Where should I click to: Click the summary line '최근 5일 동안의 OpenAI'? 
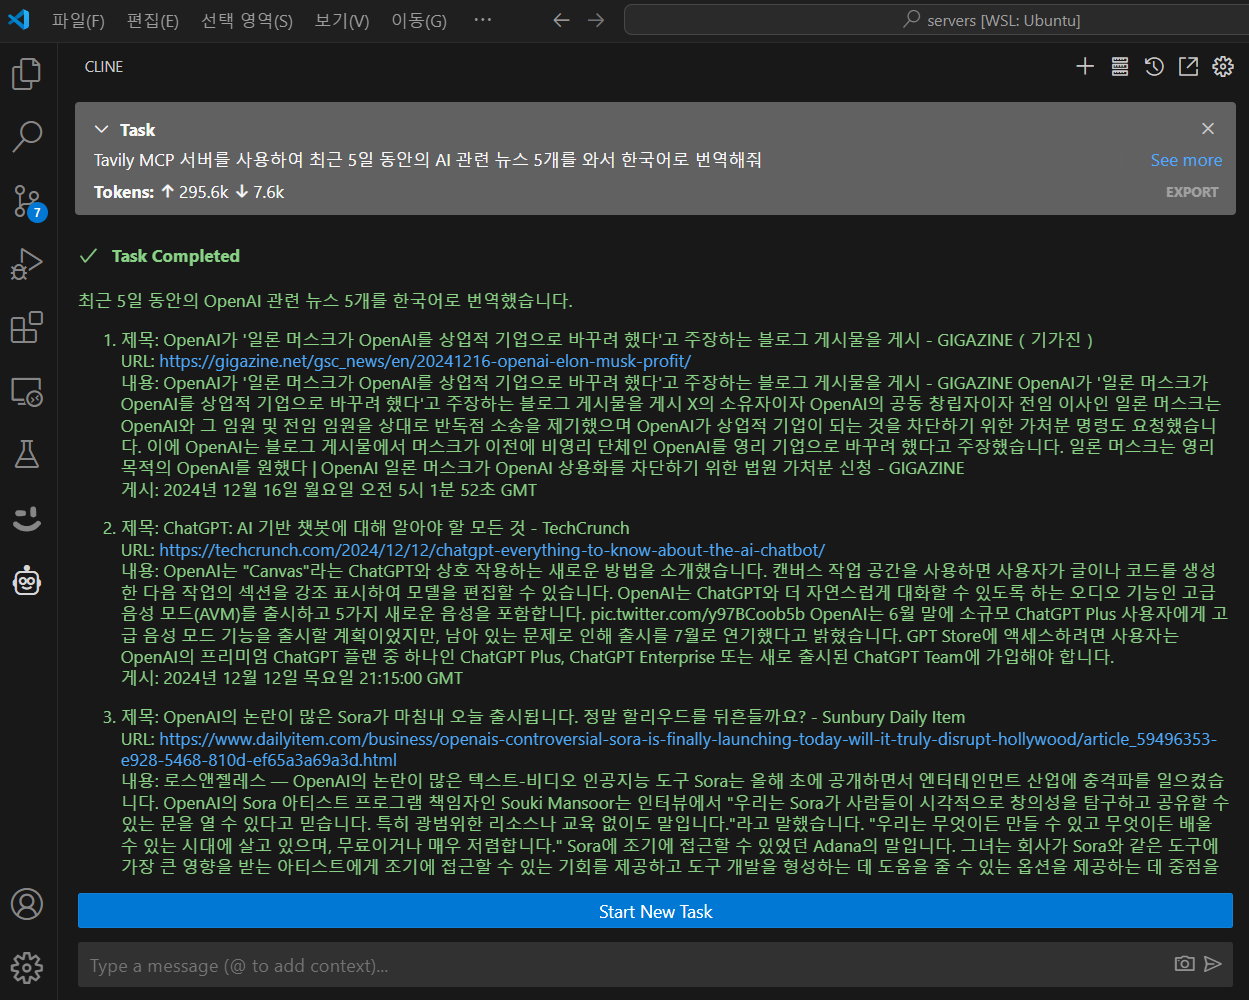tap(326, 300)
